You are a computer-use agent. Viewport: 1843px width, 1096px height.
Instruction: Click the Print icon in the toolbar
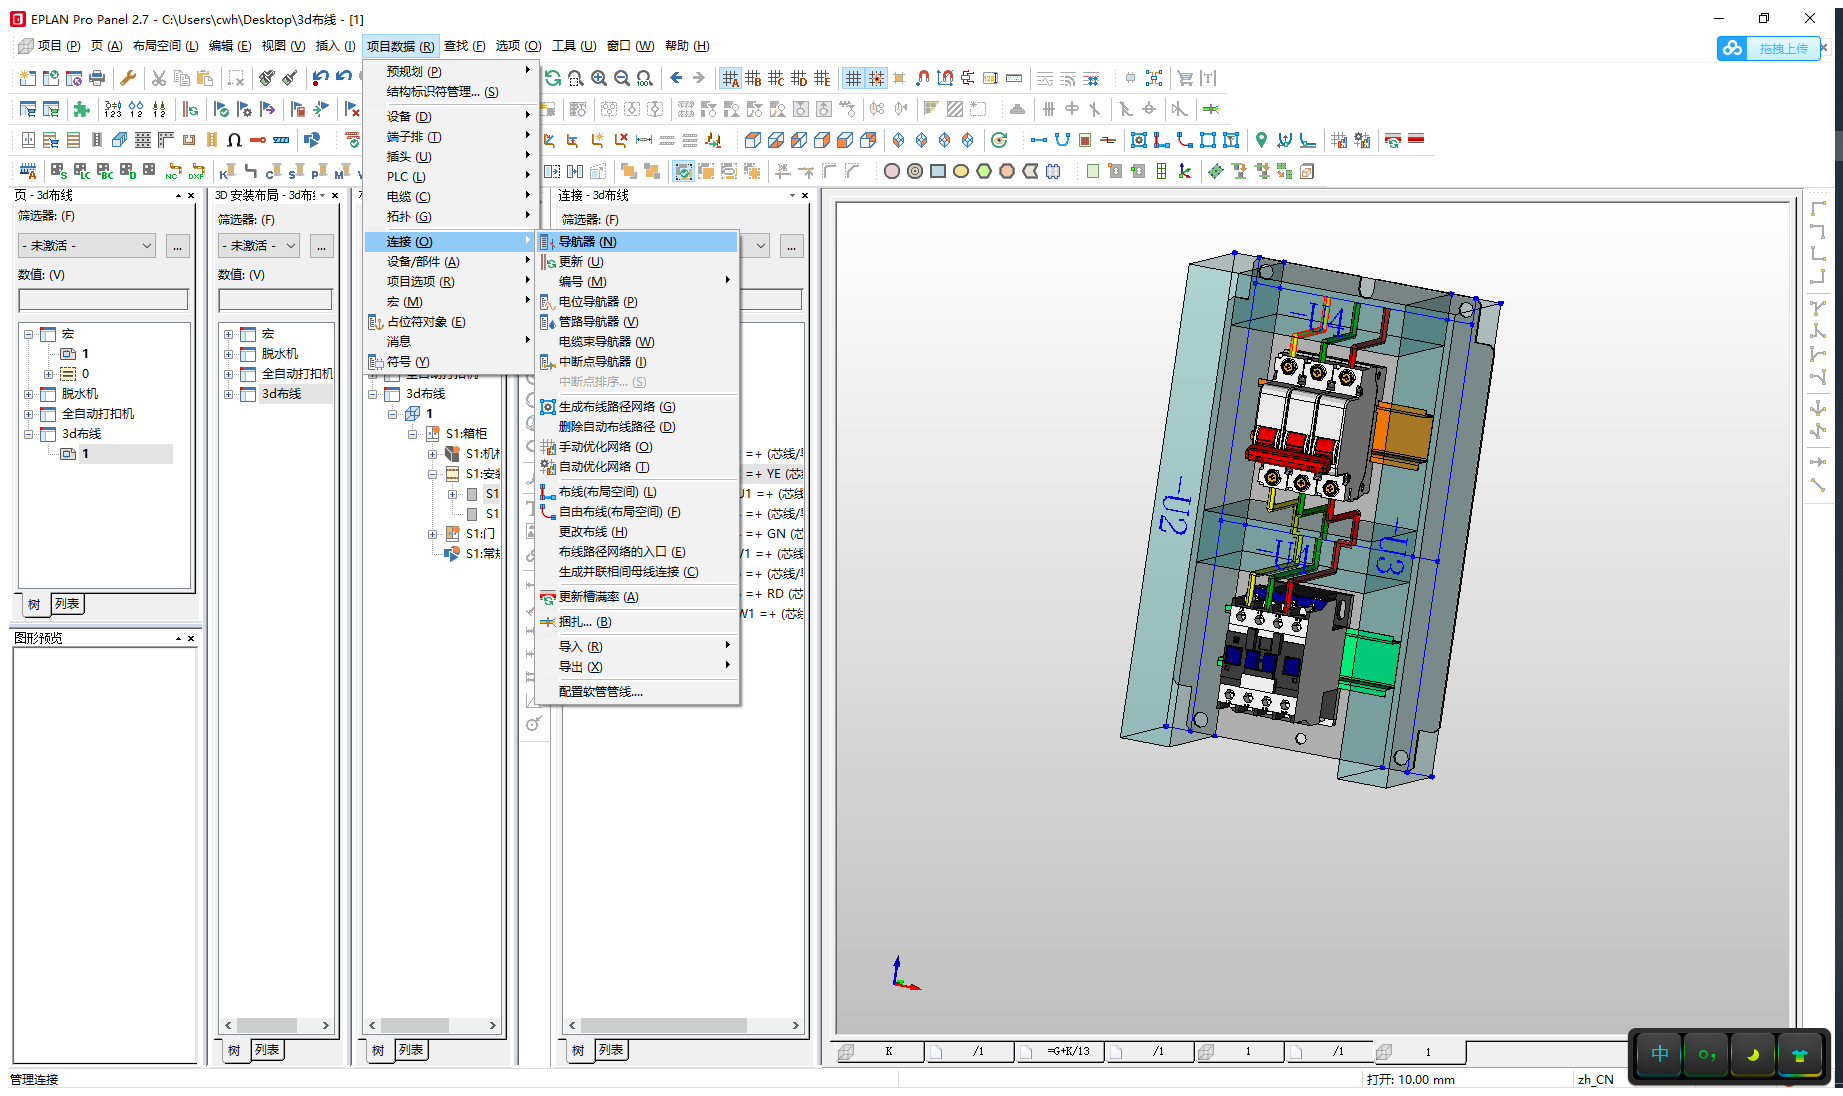[x=97, y=78]
